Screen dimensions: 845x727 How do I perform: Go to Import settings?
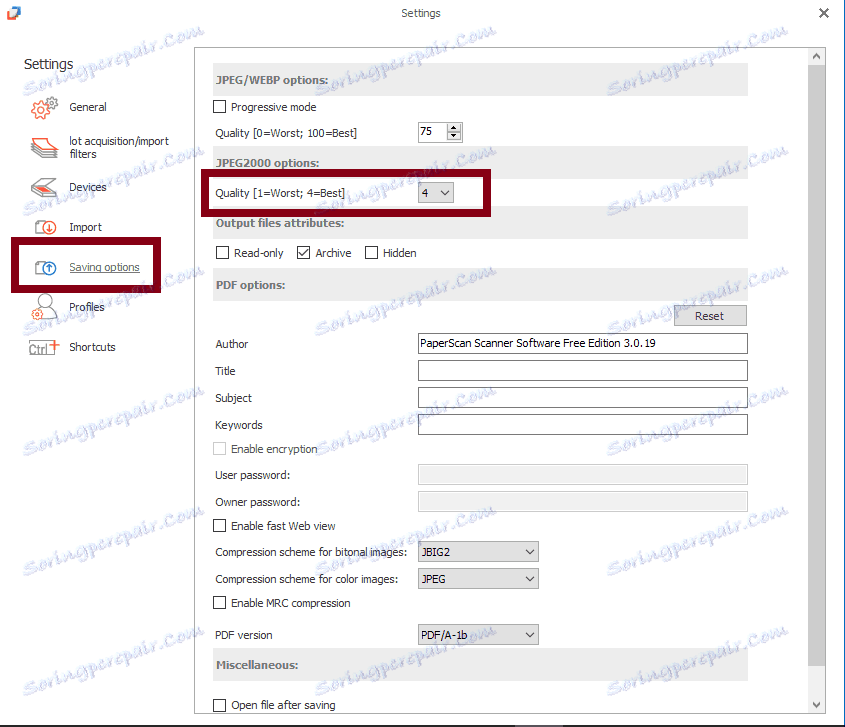85,227
